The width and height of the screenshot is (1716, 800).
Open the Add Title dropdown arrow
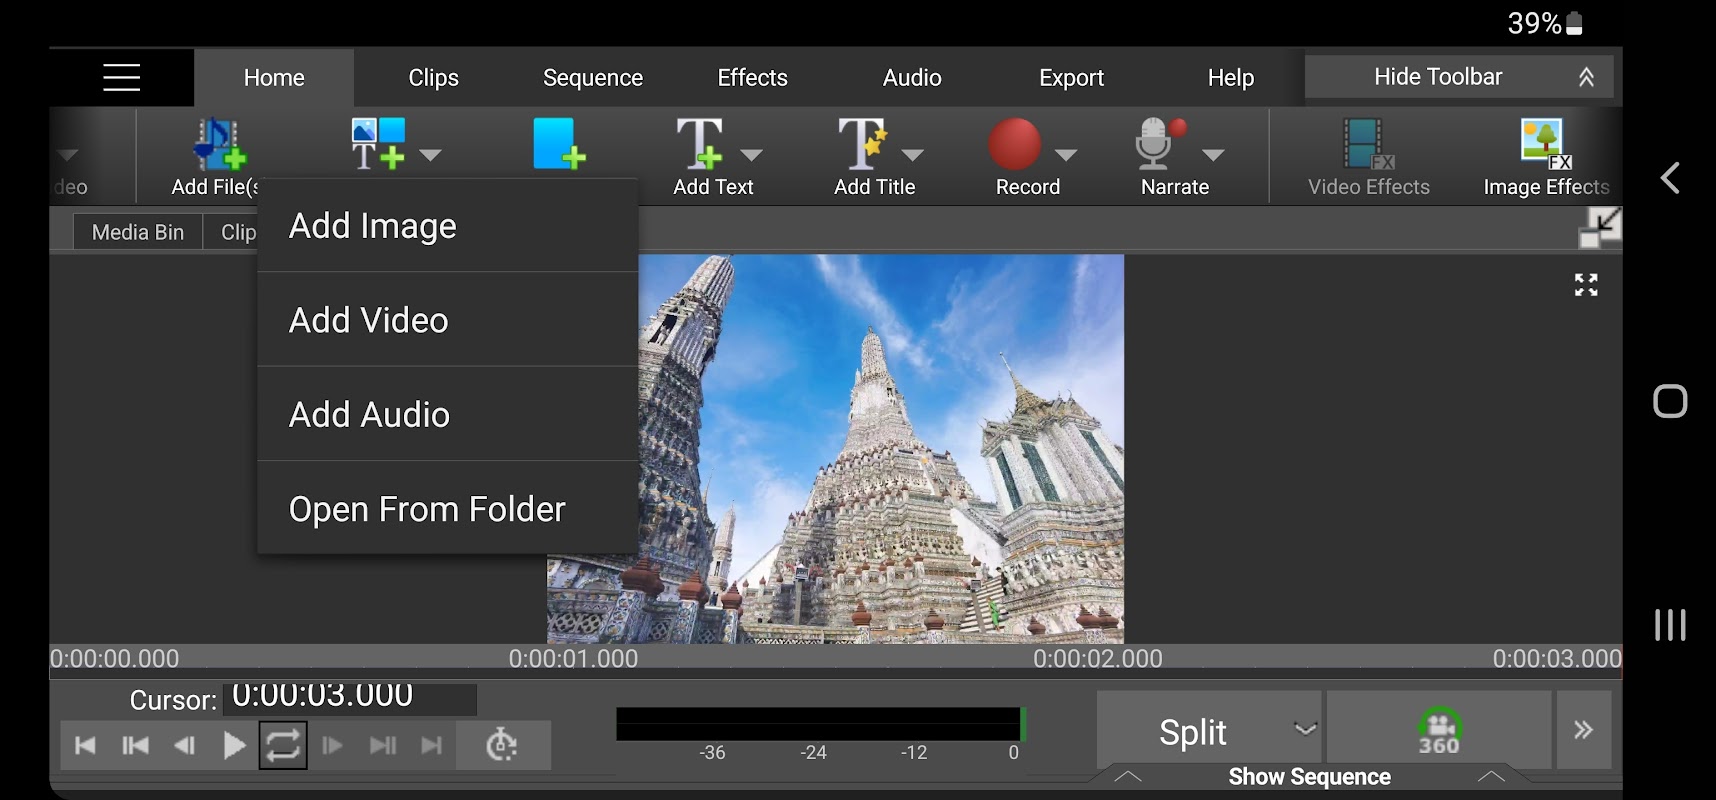click(912, 155)
